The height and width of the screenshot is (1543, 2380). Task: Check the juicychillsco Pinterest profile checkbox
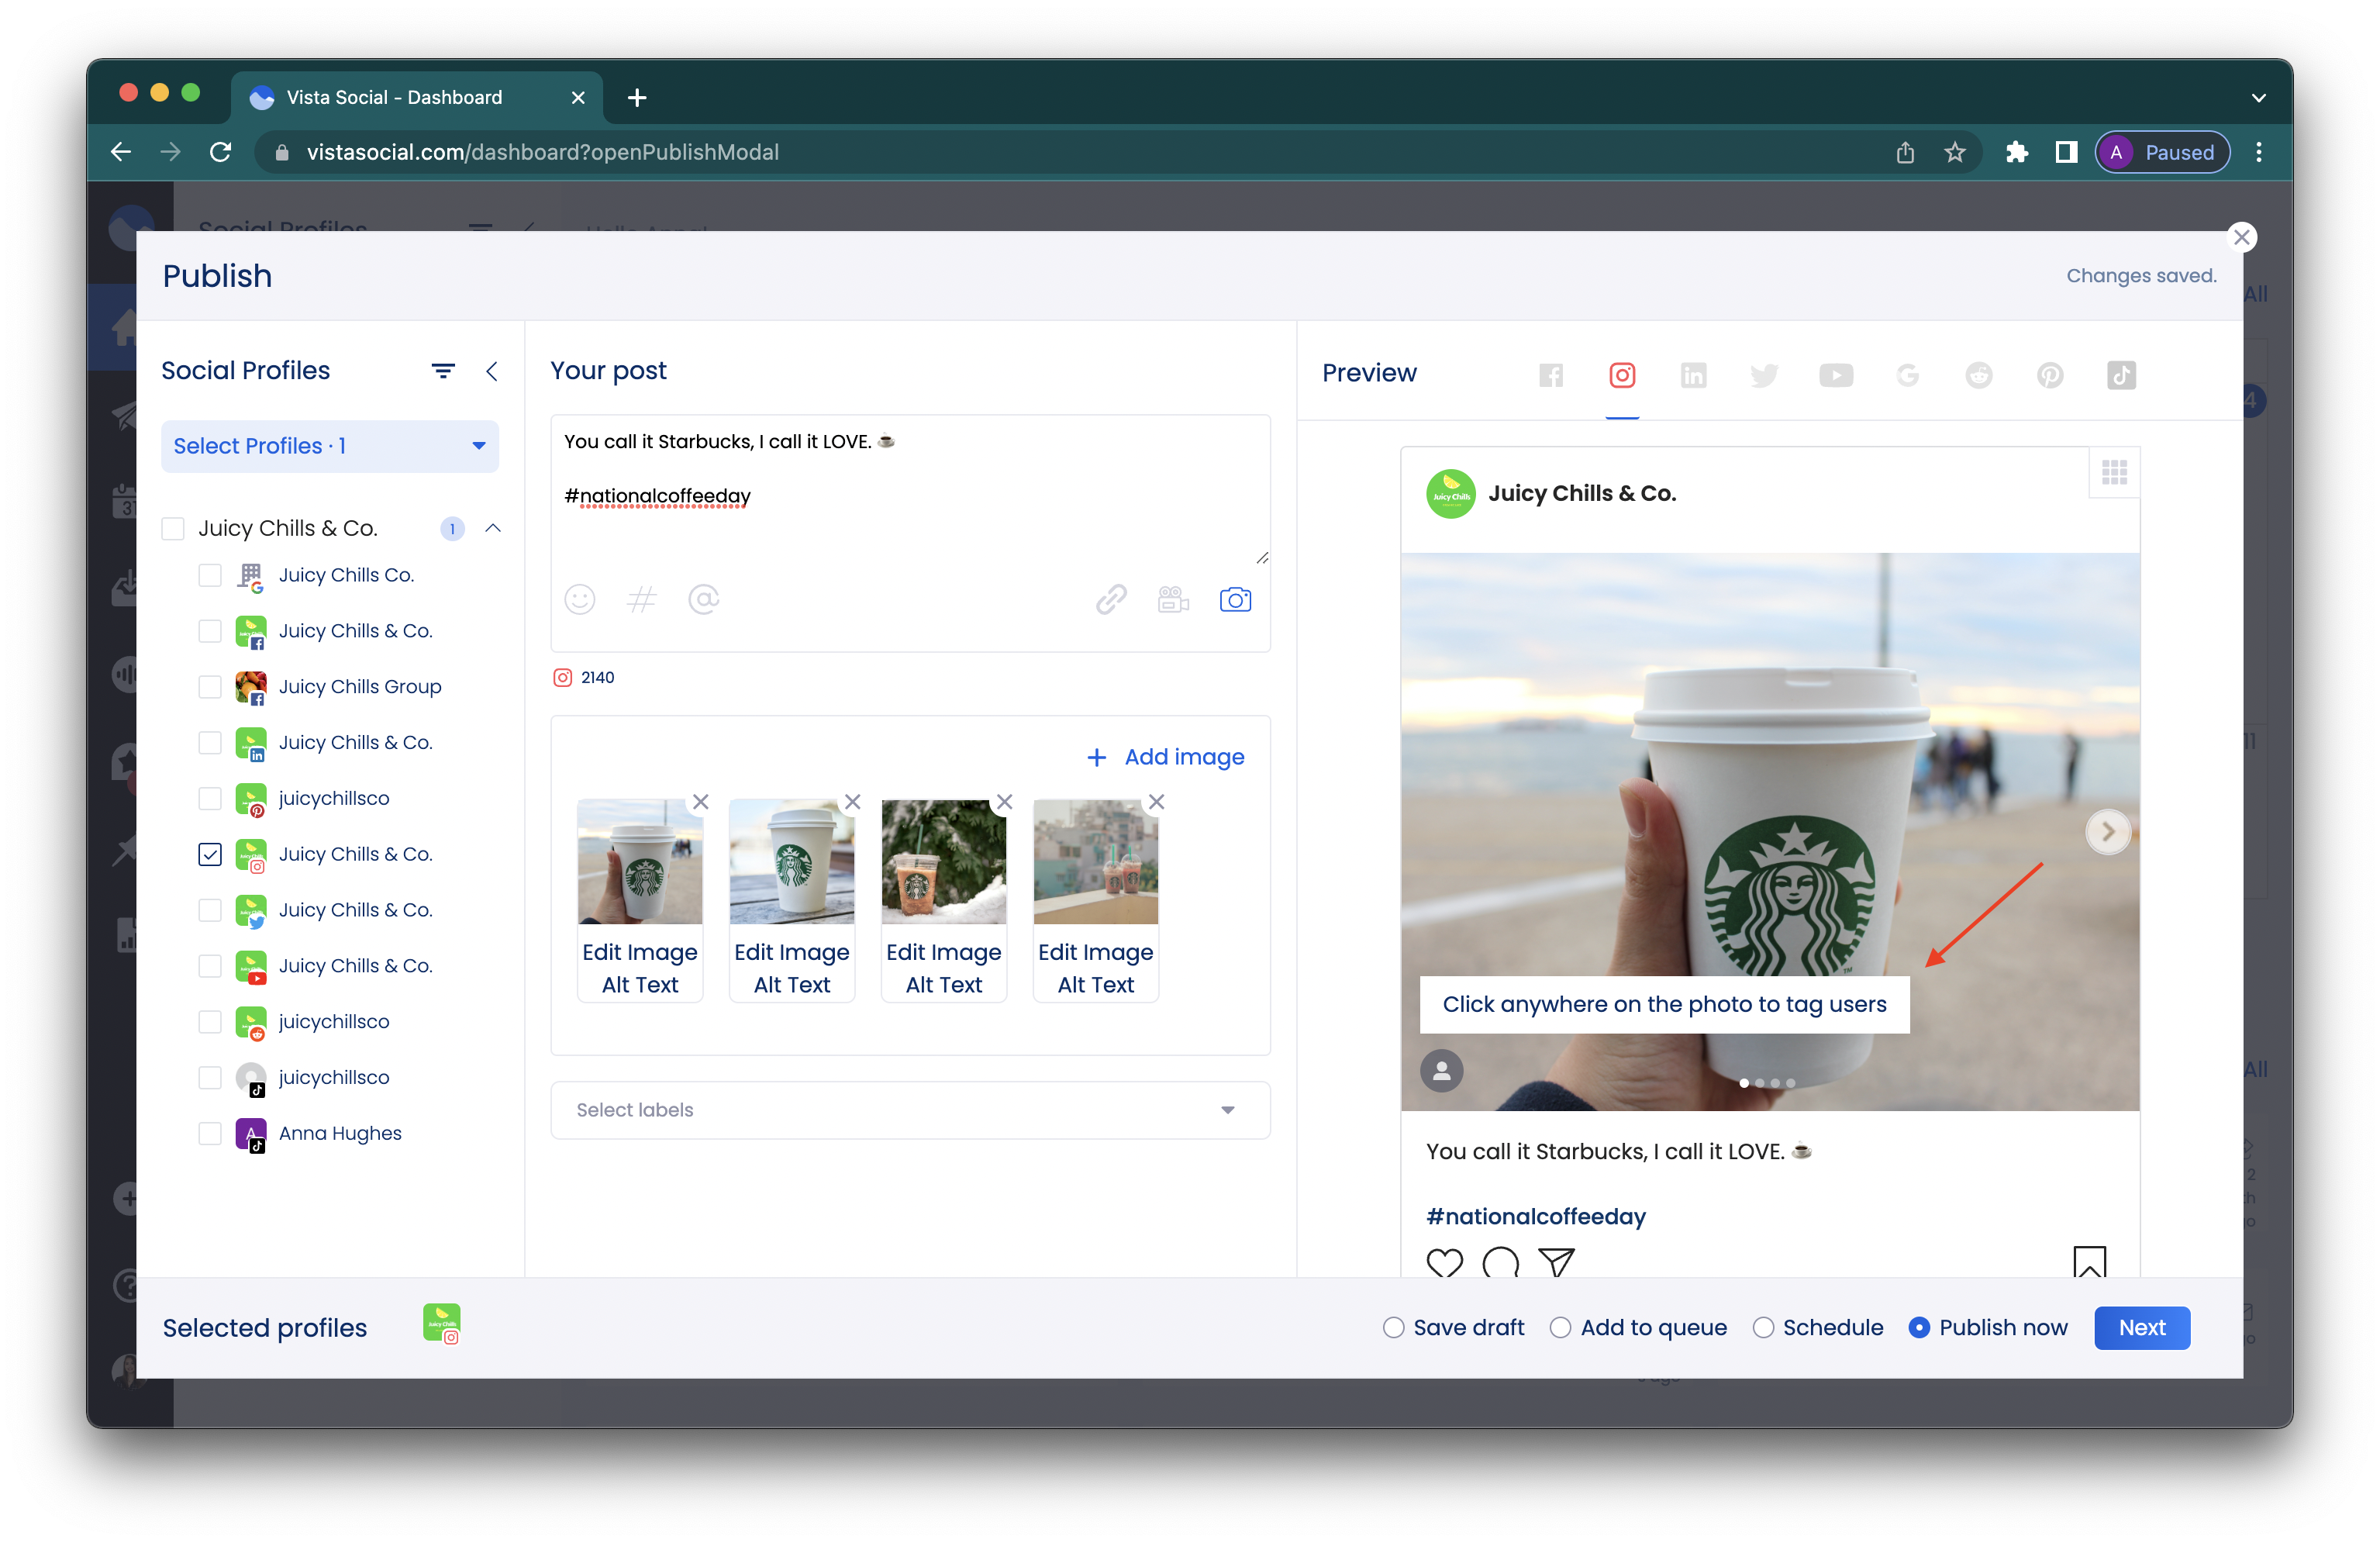(210, 799)
